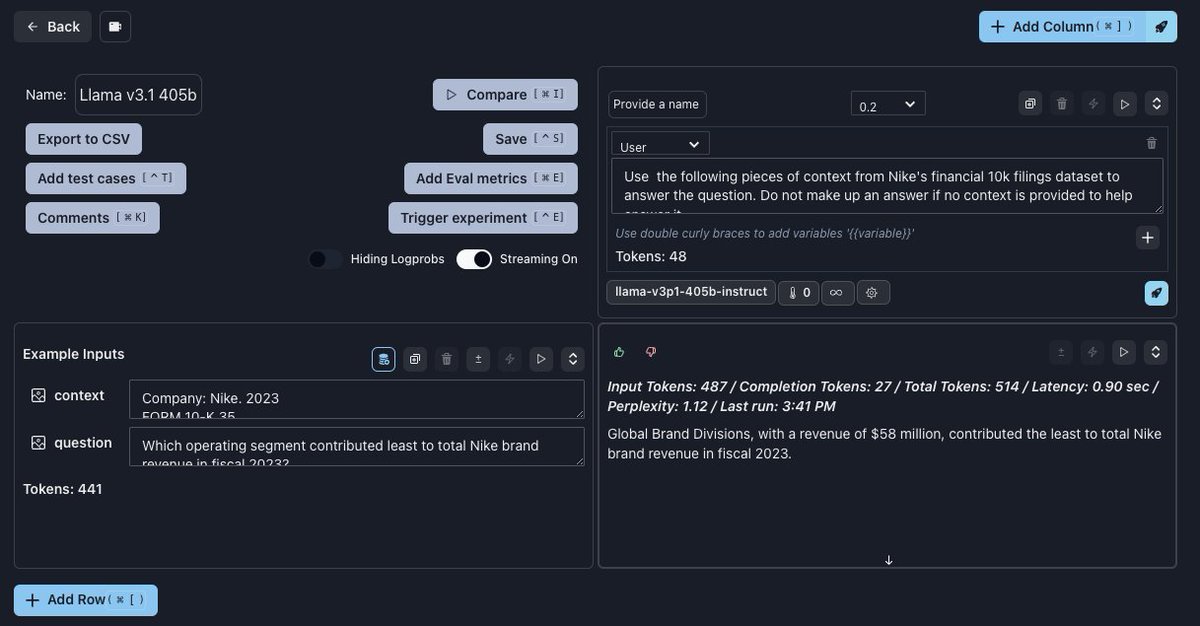The image size is (1200, 626).
Task: Select the 'Tokens: 441' text
Action: click(x=62, y=489)
